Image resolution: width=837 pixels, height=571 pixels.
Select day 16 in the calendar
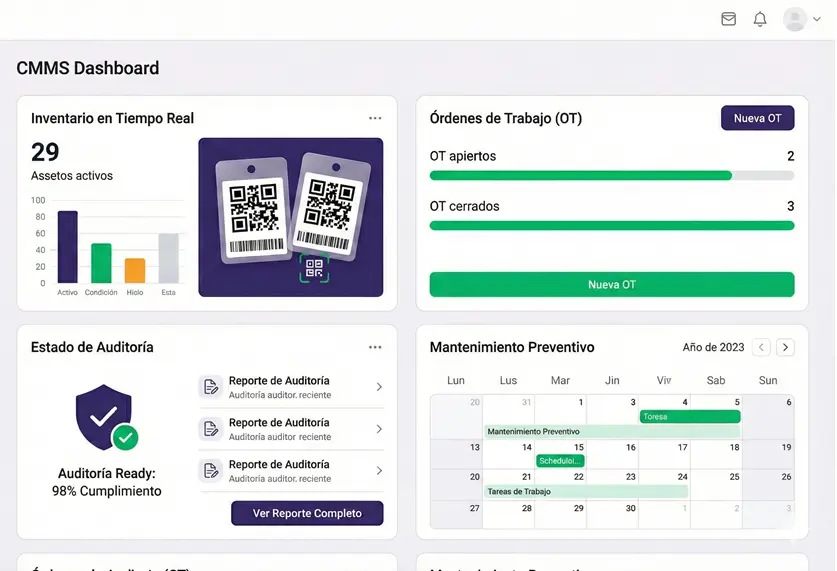pyautogui.click(x=630, y=447)
